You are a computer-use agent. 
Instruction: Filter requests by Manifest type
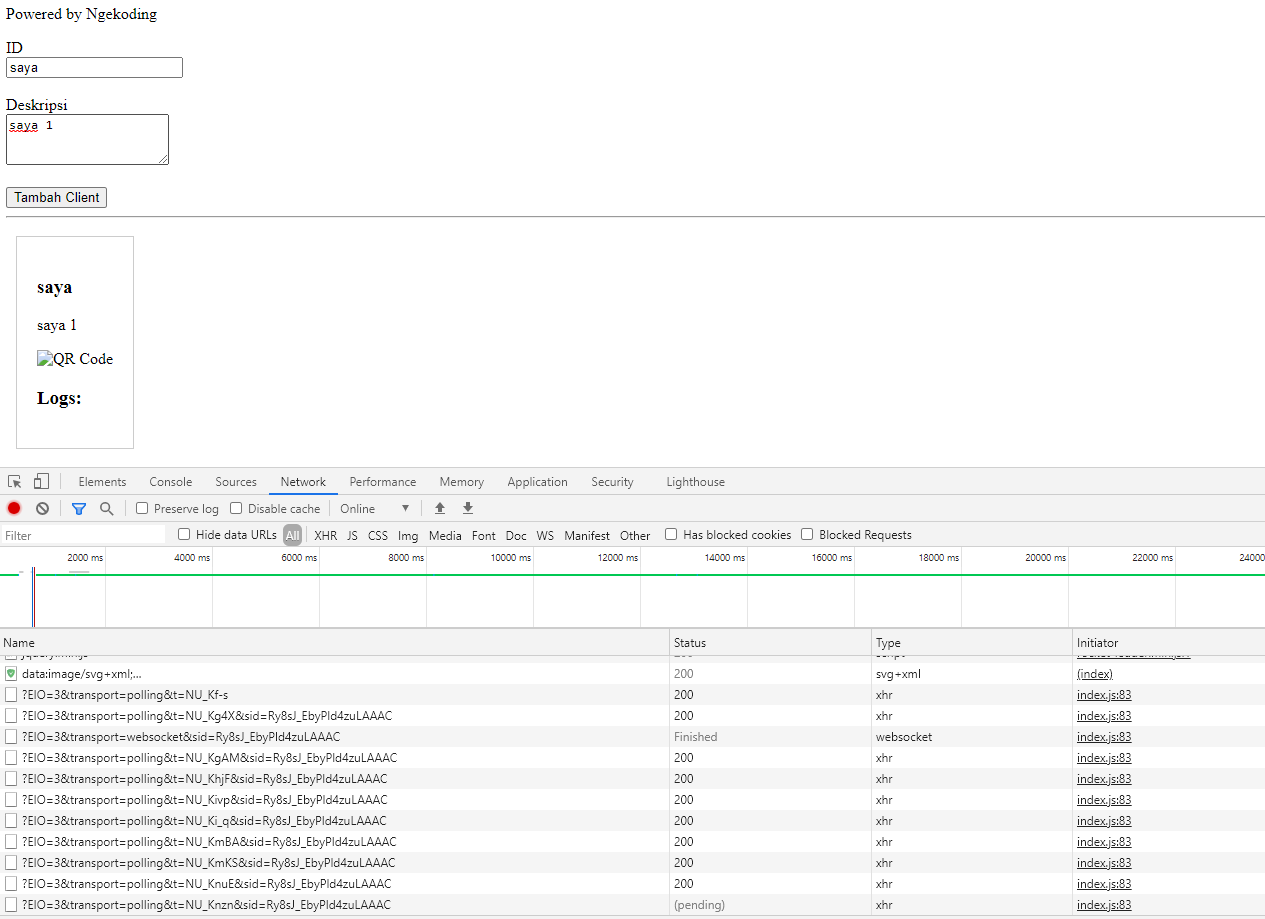click(x=587, y=535)
